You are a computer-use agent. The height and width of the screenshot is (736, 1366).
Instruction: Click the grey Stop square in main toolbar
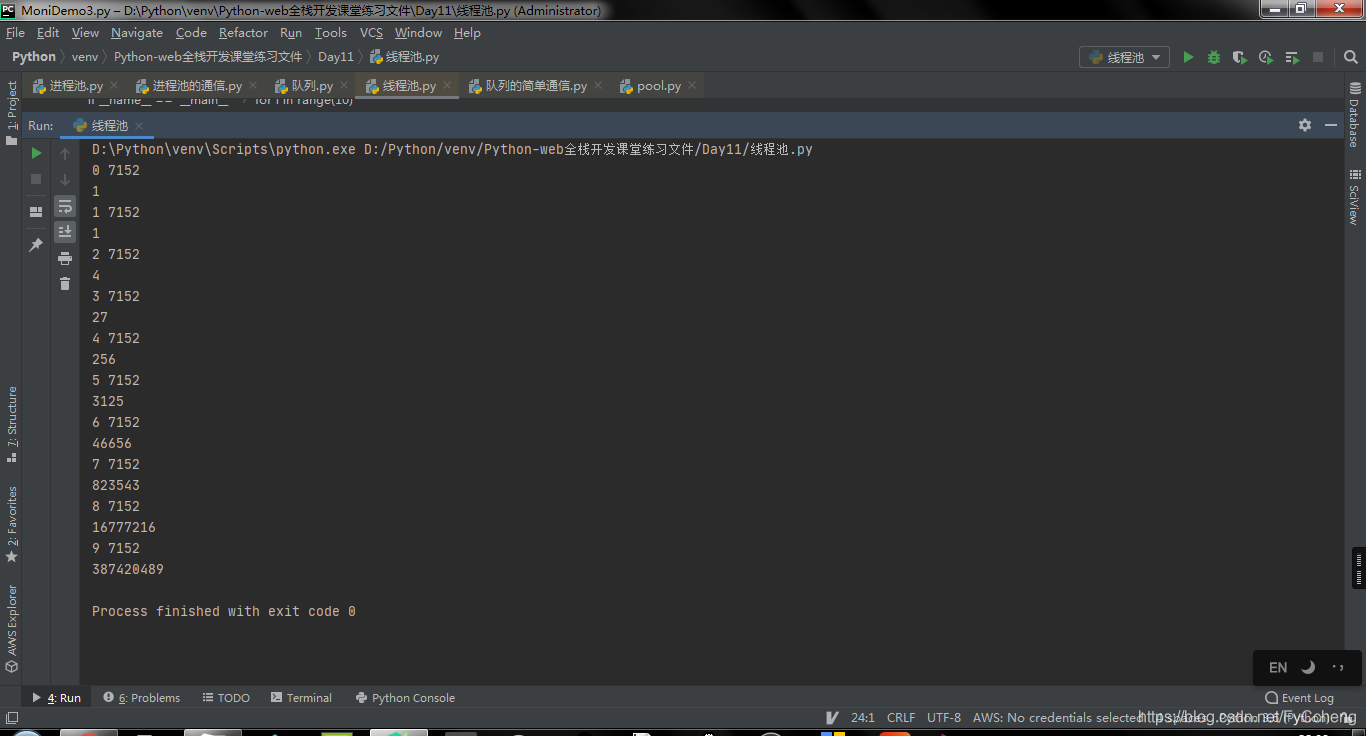tap(1318, 57)
